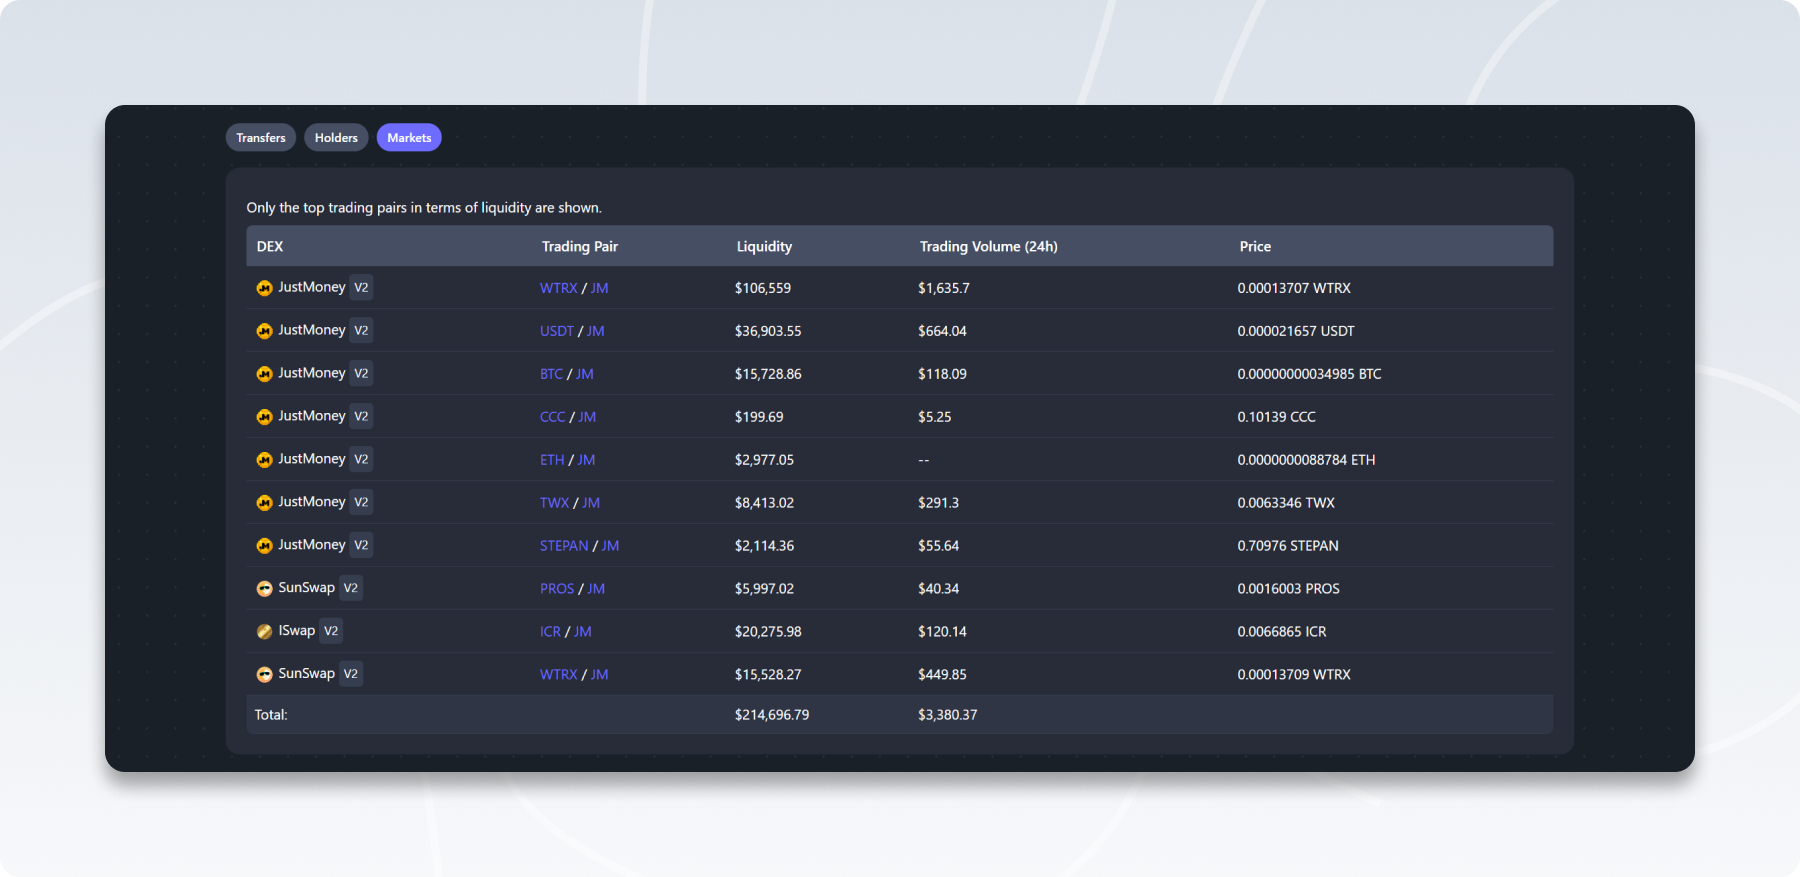
Task: Click the JustMoney icon in the STEPAN row
Action: point(264,546)
